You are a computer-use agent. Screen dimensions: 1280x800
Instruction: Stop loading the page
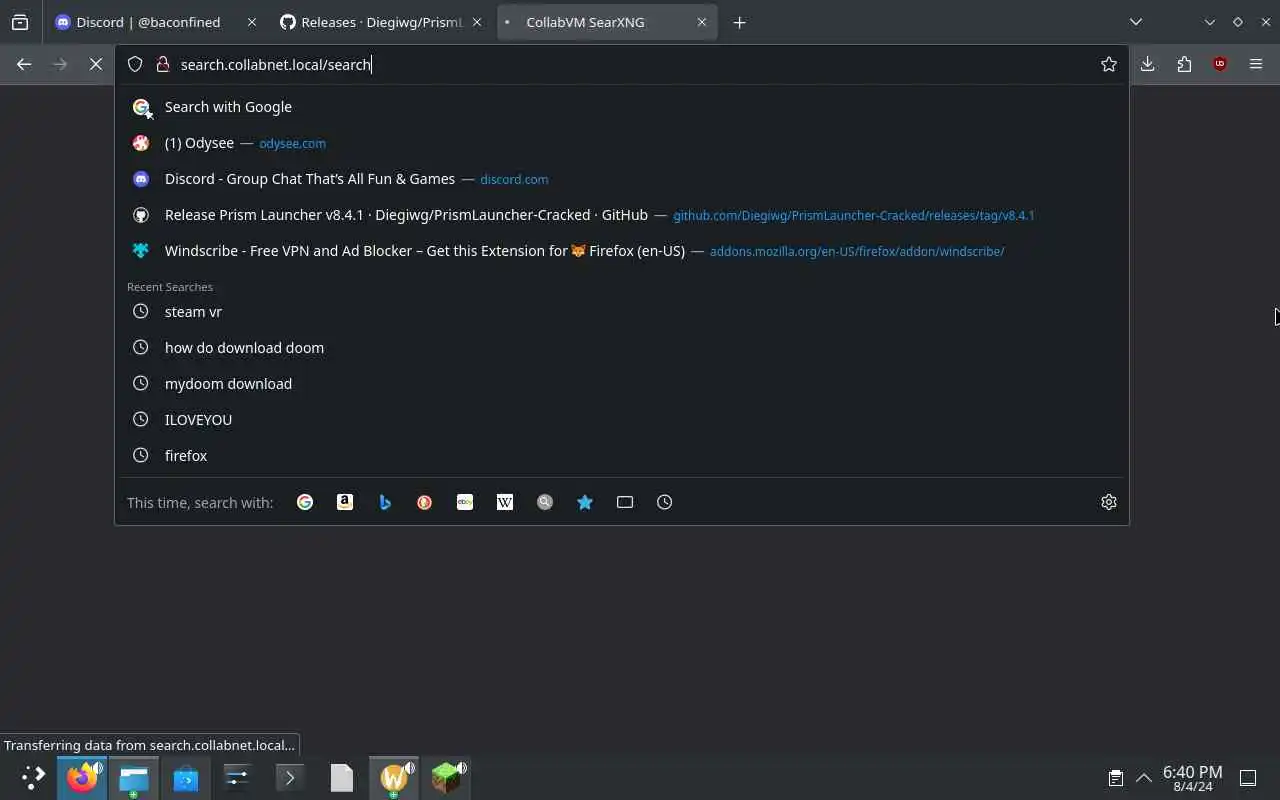[96, 64]
